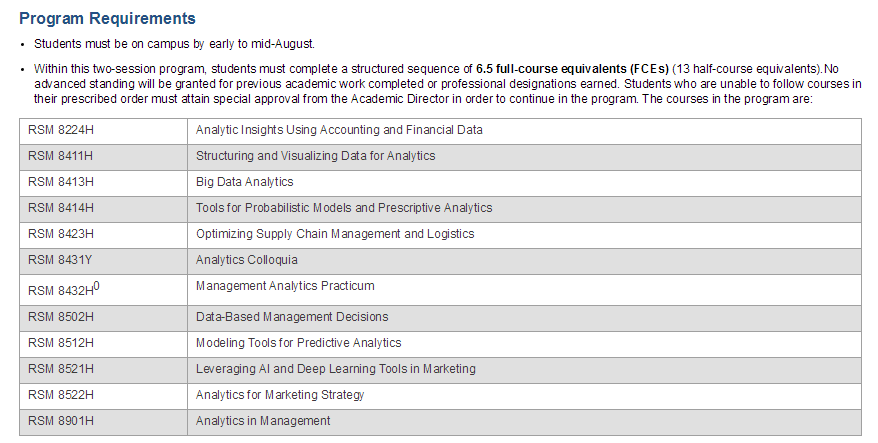Screen dimensions: 878x443
Task: Select the RSM 8901H table cell
Action: pos(104,422)
